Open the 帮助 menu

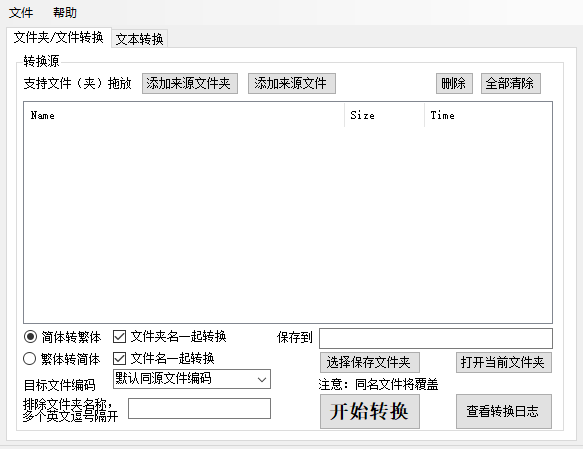(x=65, y=13)
